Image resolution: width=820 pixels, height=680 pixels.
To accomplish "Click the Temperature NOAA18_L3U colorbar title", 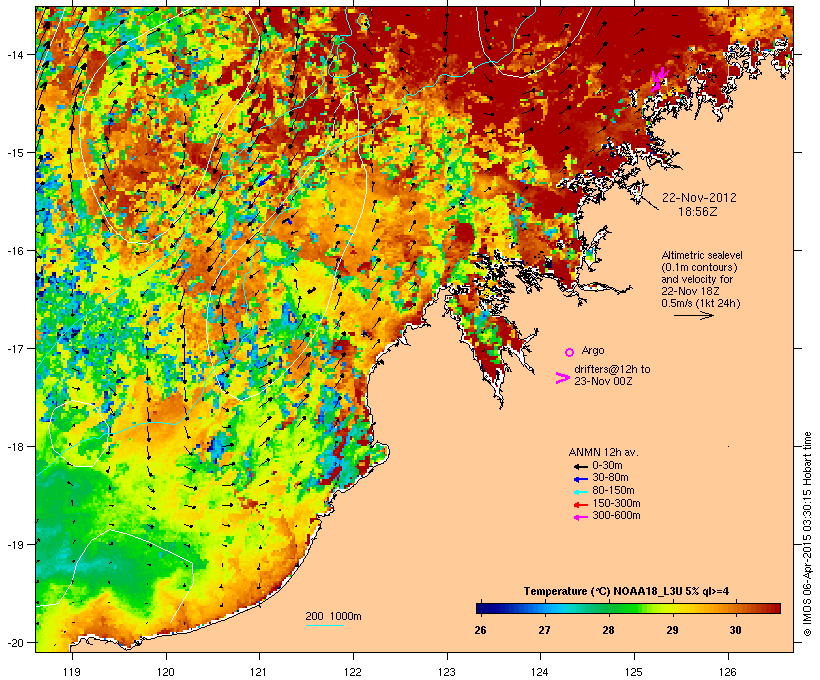I will point(627,591).
